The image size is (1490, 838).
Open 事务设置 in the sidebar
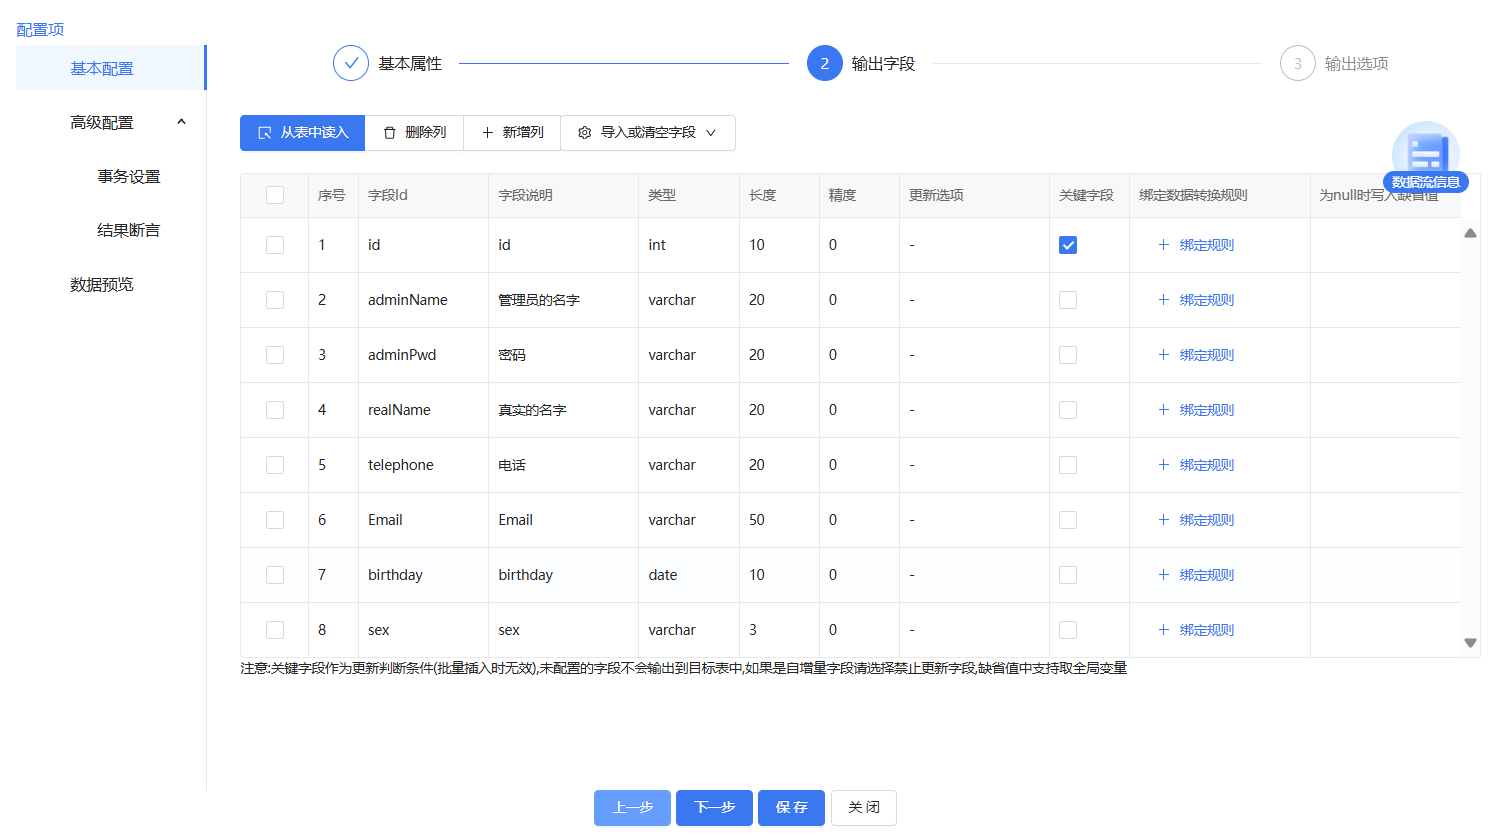tap(128, 176)
